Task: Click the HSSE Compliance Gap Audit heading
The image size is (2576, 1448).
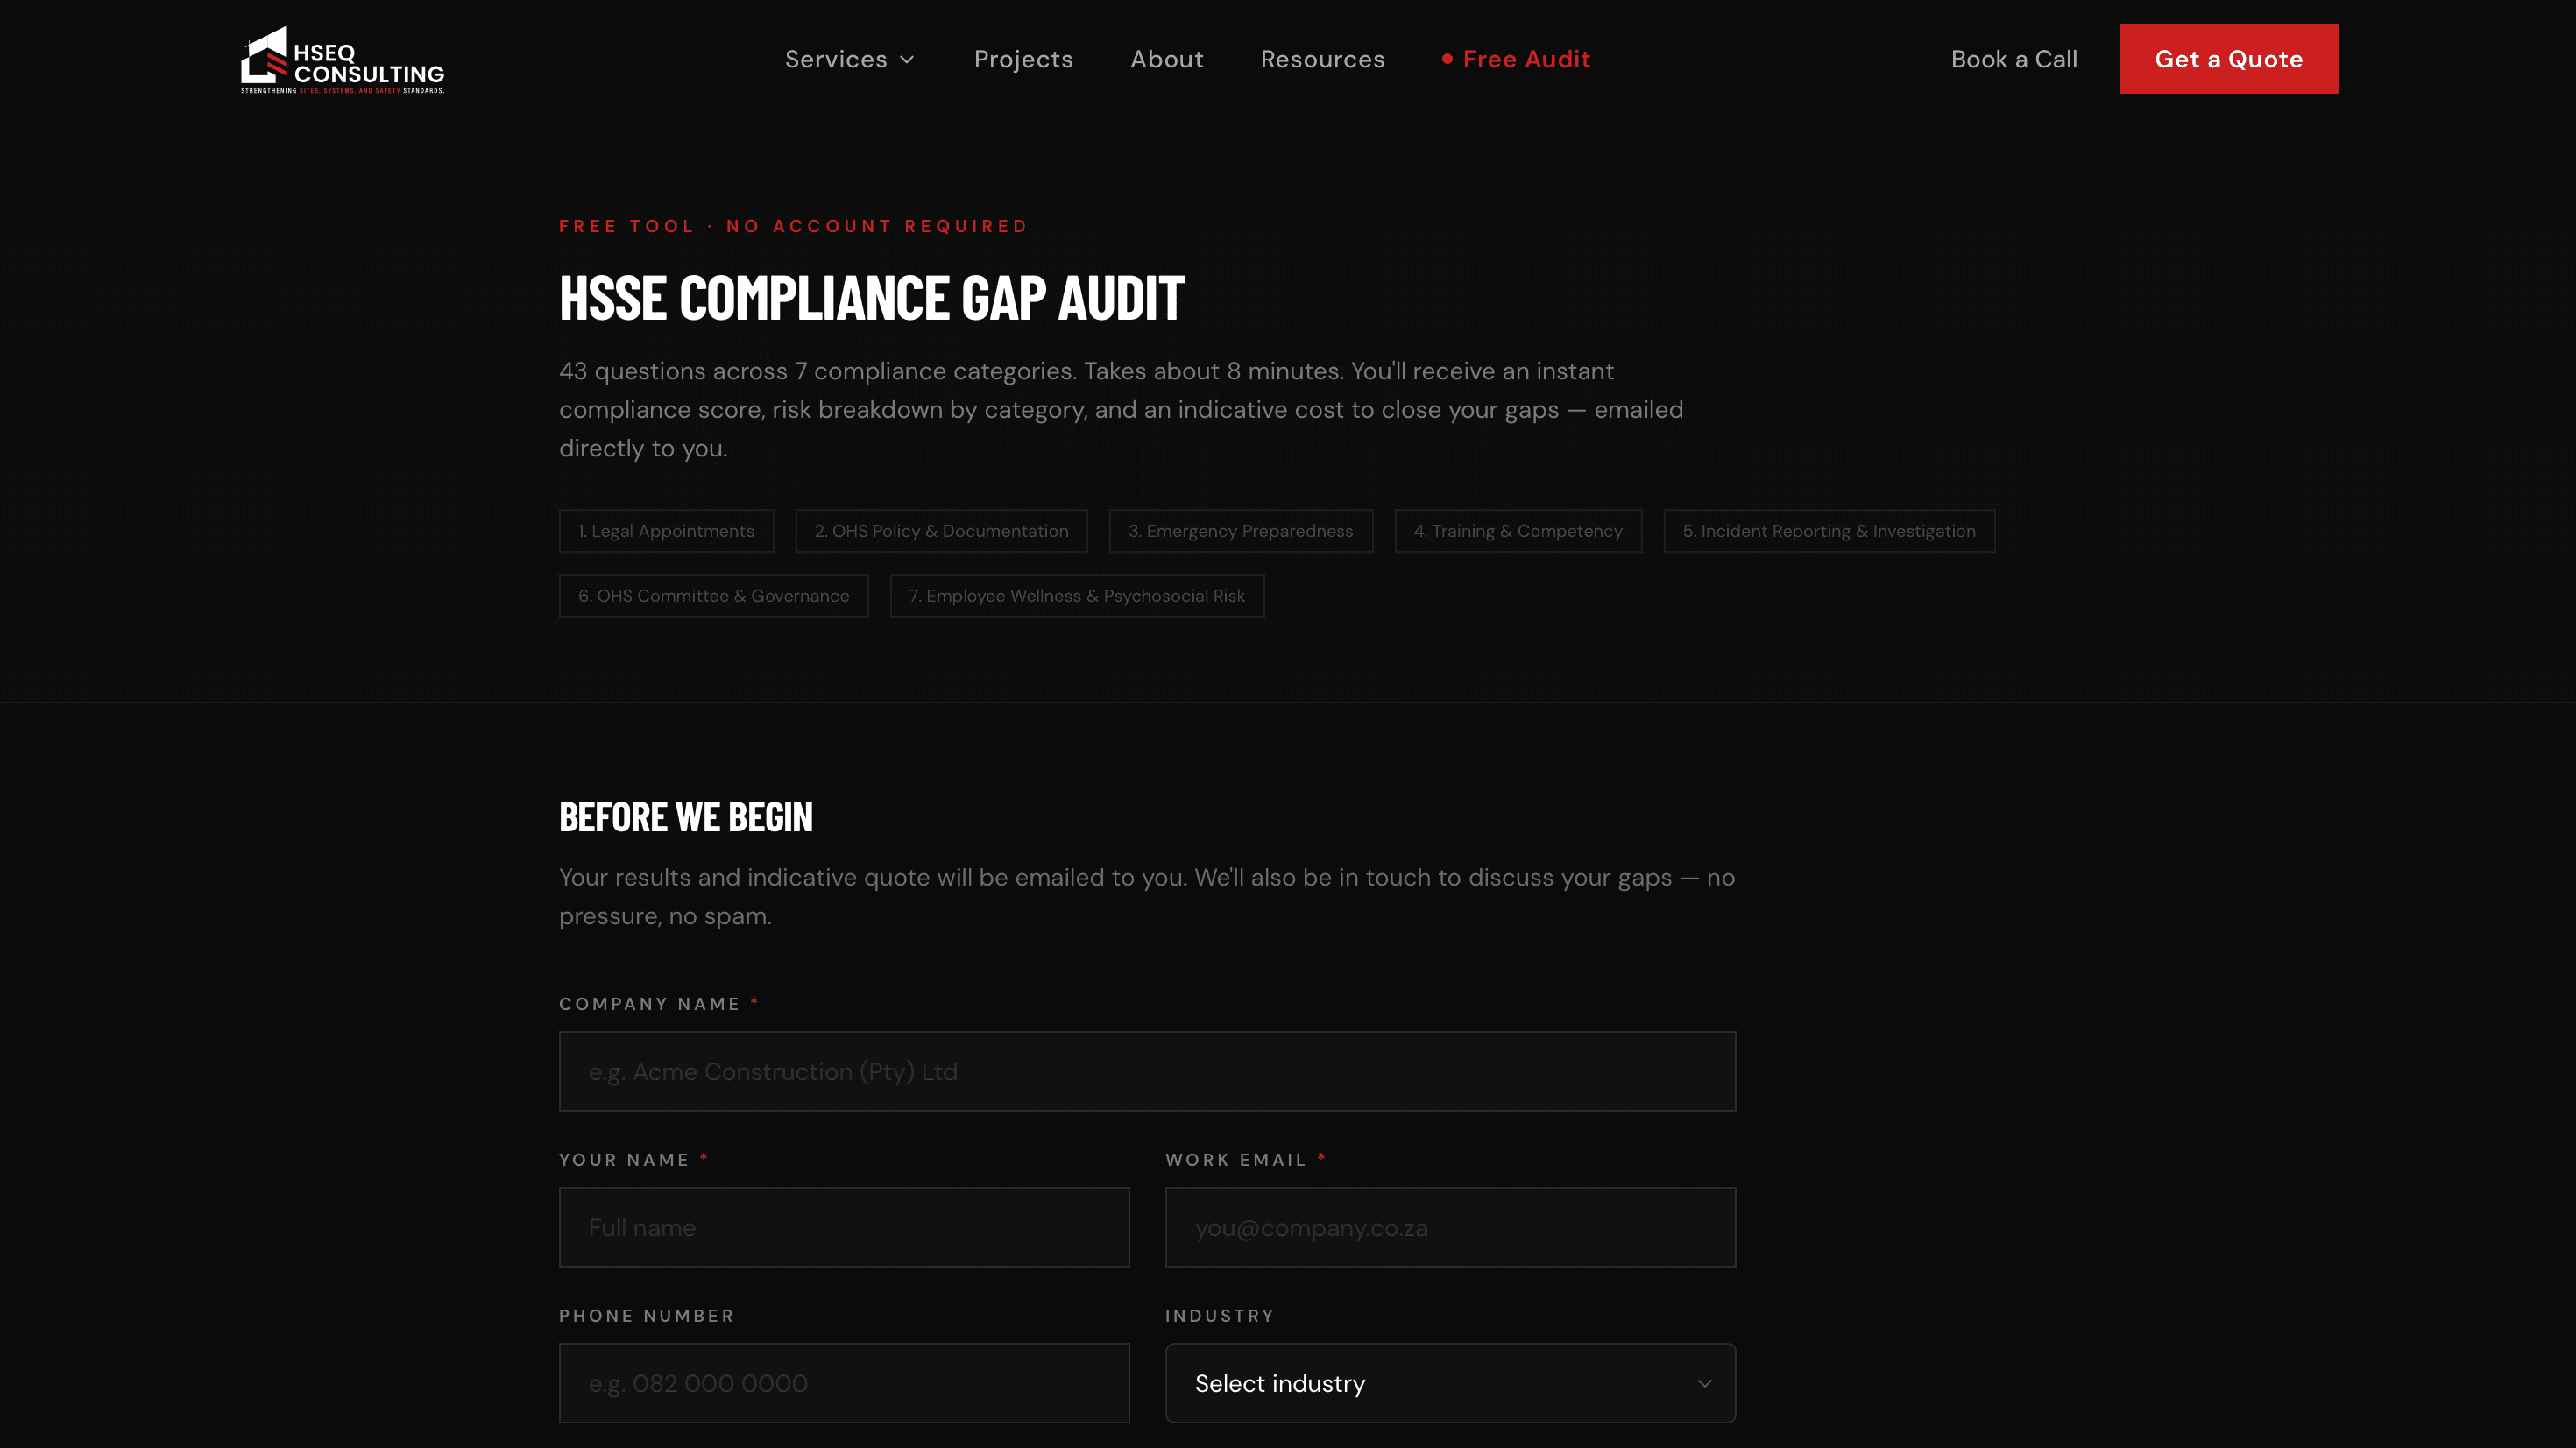Action: click(872, 297)
